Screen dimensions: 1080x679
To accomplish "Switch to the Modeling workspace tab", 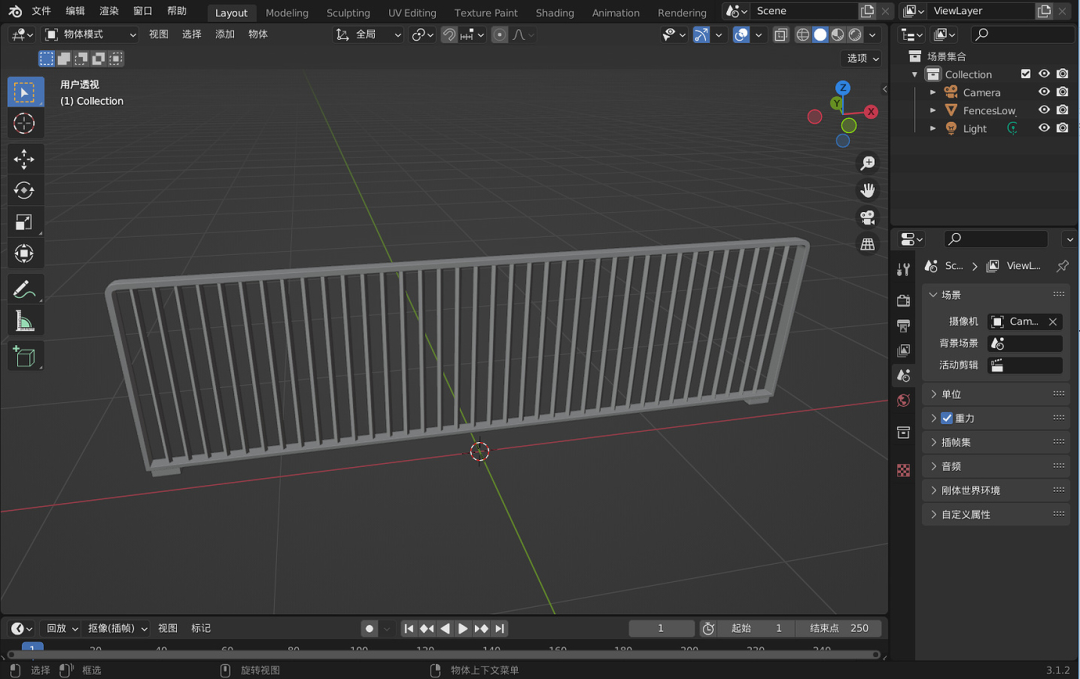I will [287, 12].
